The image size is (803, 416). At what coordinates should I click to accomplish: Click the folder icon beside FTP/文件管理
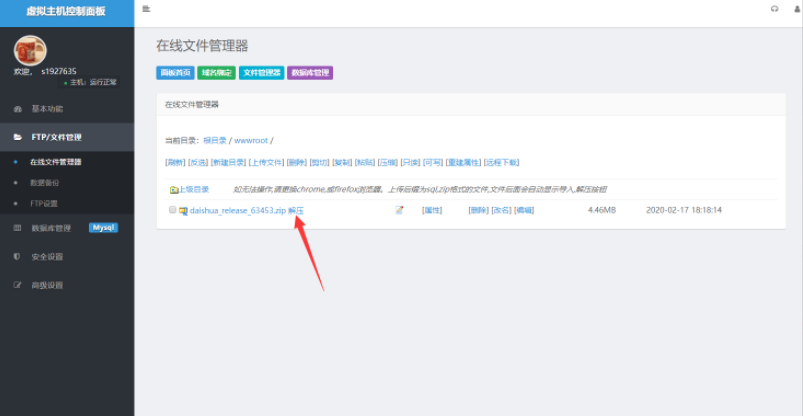click(x=17, y=137)
